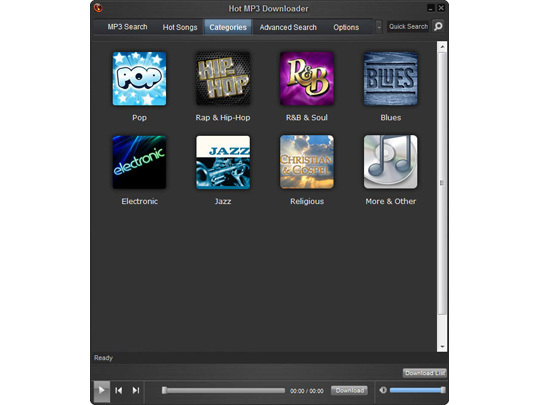Open the More & Other music icon
This screenshot has width=540, height=405.
coord(391,162)
